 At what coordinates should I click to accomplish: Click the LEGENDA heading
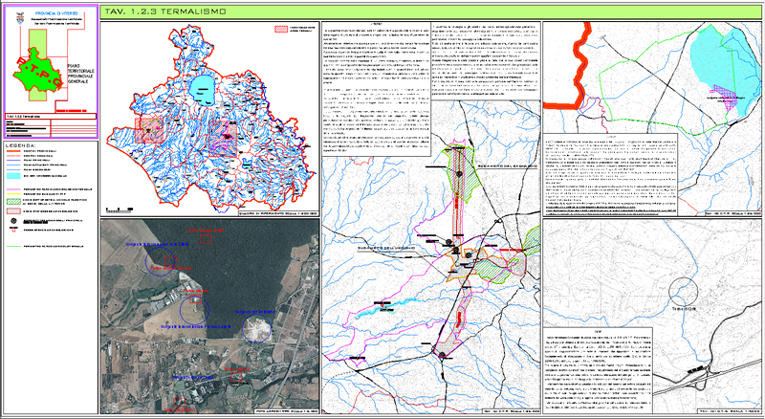(x=21, y=145)
